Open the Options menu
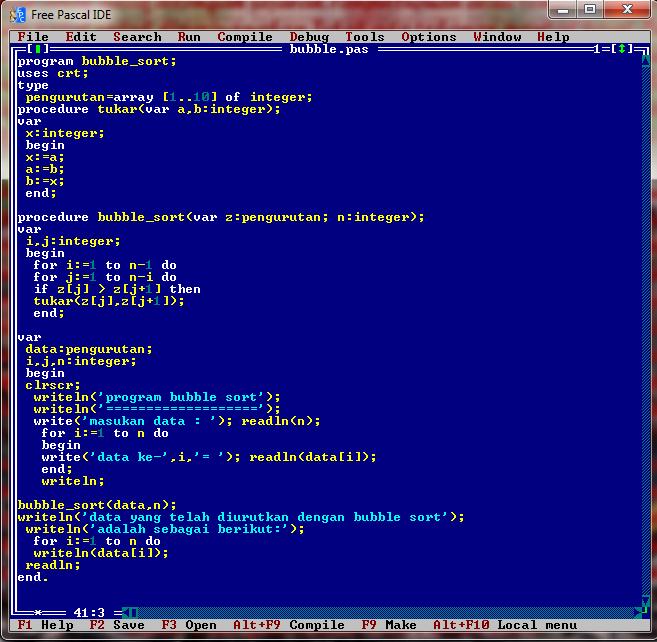This screenshot has width=657, height=642. pyautogui.click(x=429, y=37)
